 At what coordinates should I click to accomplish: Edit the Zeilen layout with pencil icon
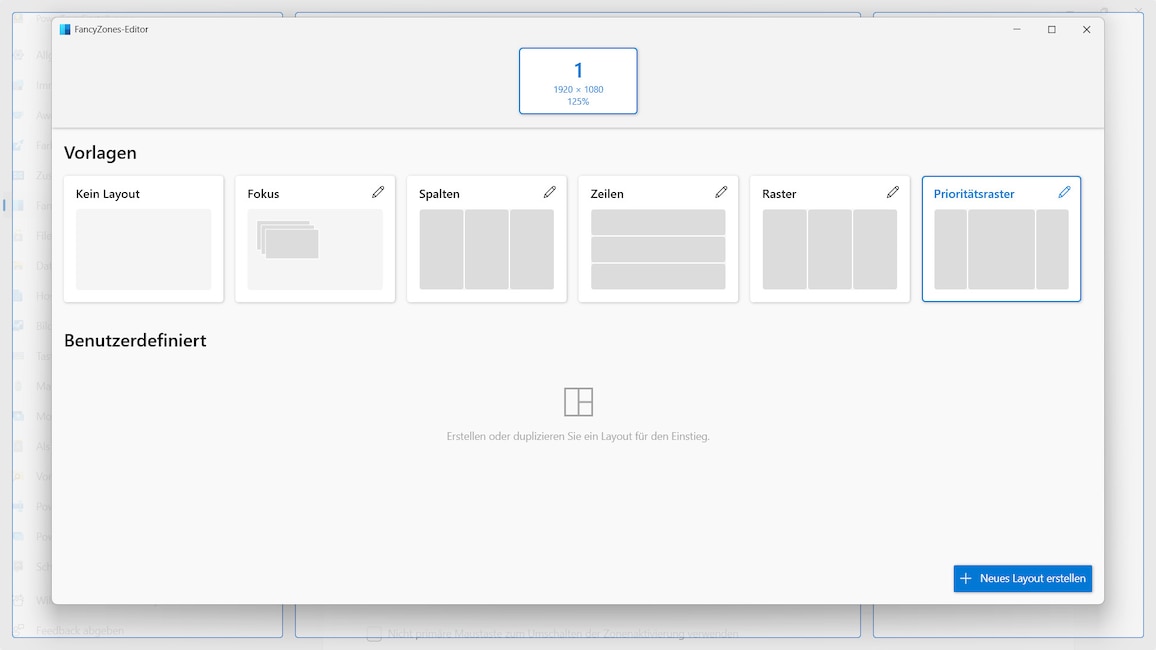pos(721,192)
